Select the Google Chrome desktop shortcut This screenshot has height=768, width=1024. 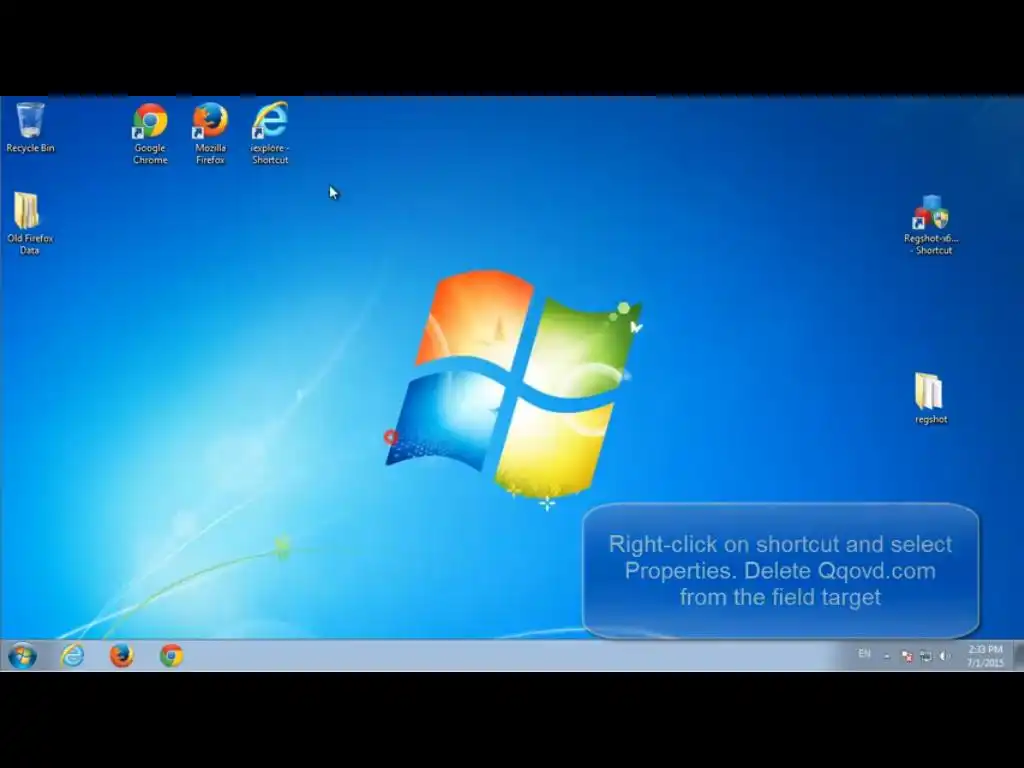(150, 134)
